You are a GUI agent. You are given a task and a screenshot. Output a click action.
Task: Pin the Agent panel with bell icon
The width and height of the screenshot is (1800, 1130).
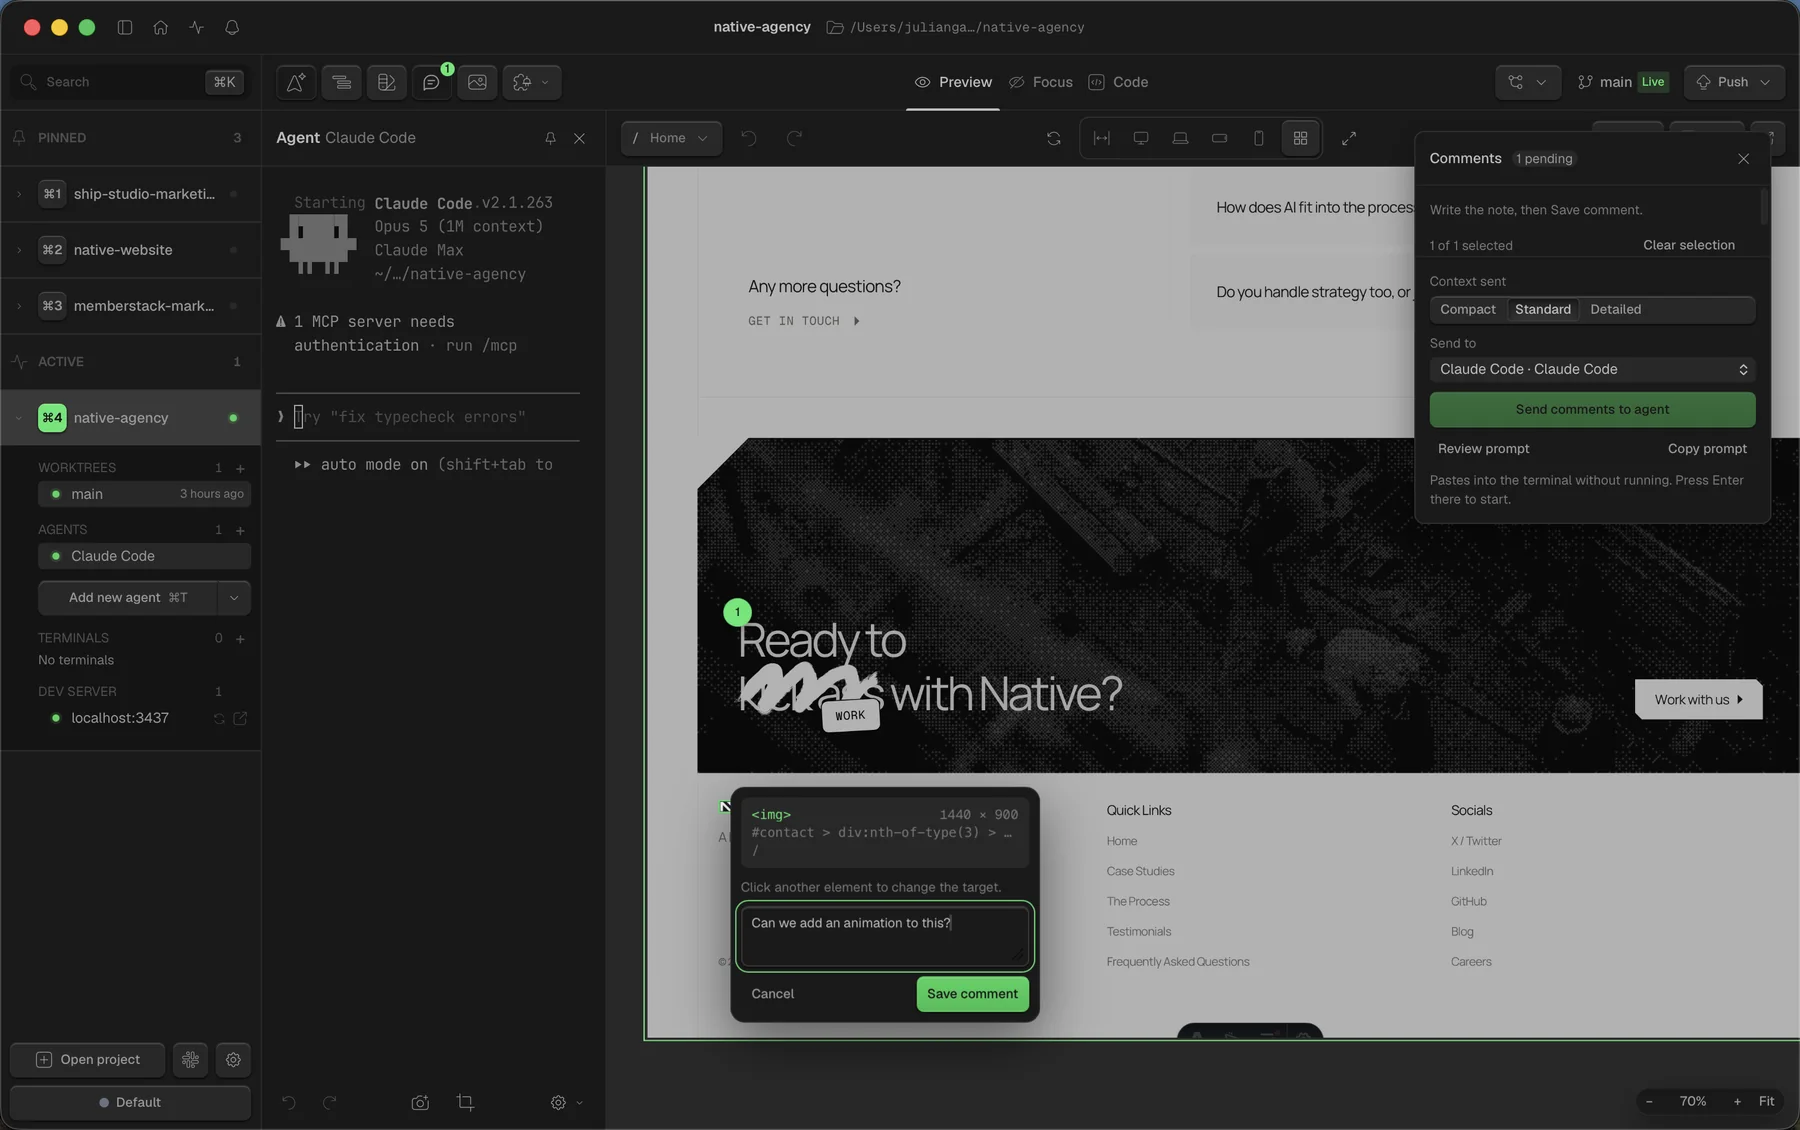[x=550, y=138]
